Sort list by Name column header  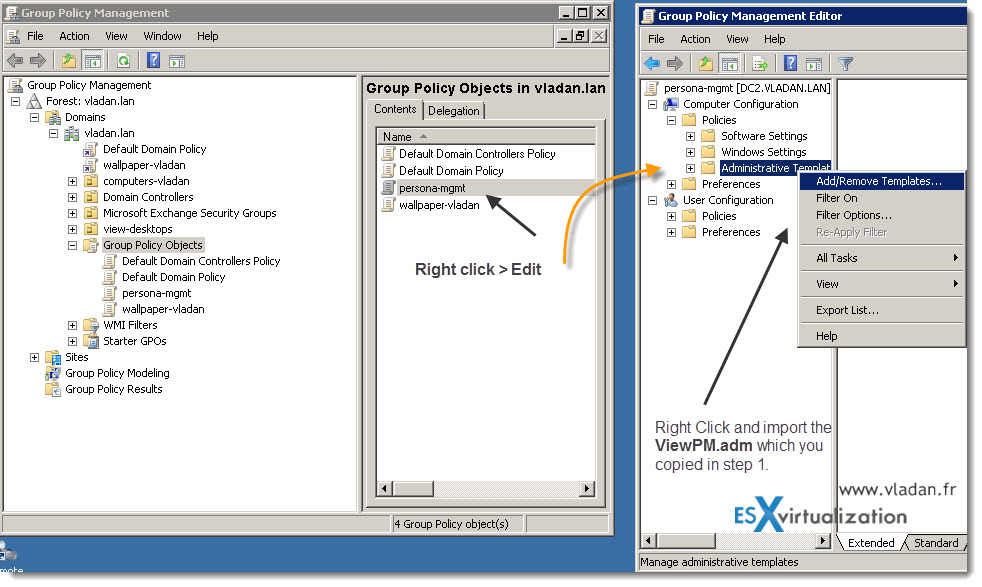tap(485, 137)
